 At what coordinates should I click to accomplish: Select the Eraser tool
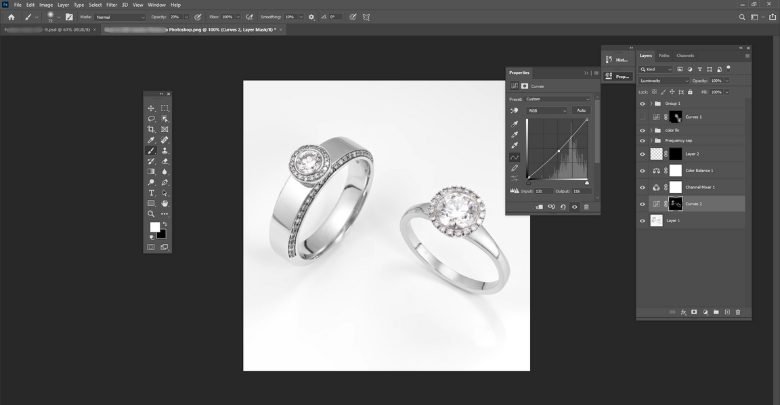click(165, 161)
